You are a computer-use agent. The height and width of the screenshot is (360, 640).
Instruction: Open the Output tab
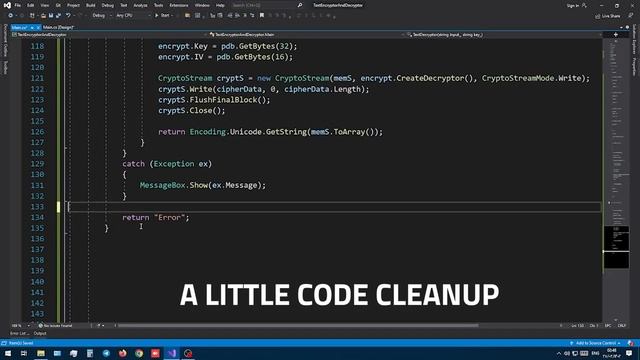pos(40,333)
